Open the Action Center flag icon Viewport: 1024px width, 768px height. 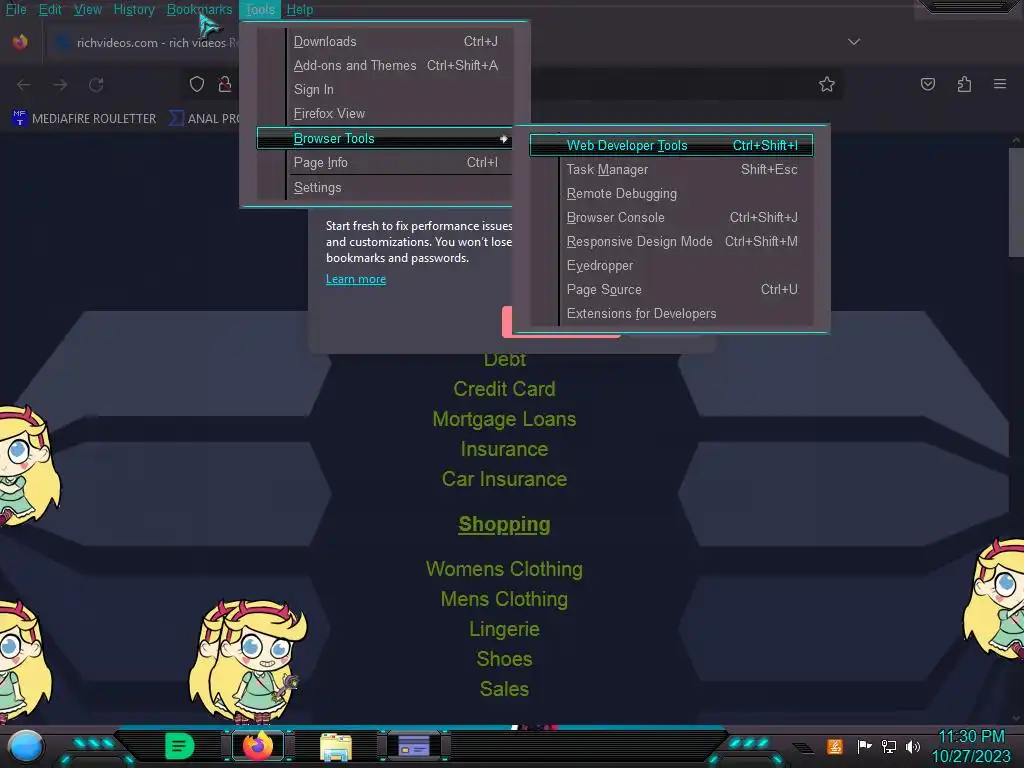864,746
